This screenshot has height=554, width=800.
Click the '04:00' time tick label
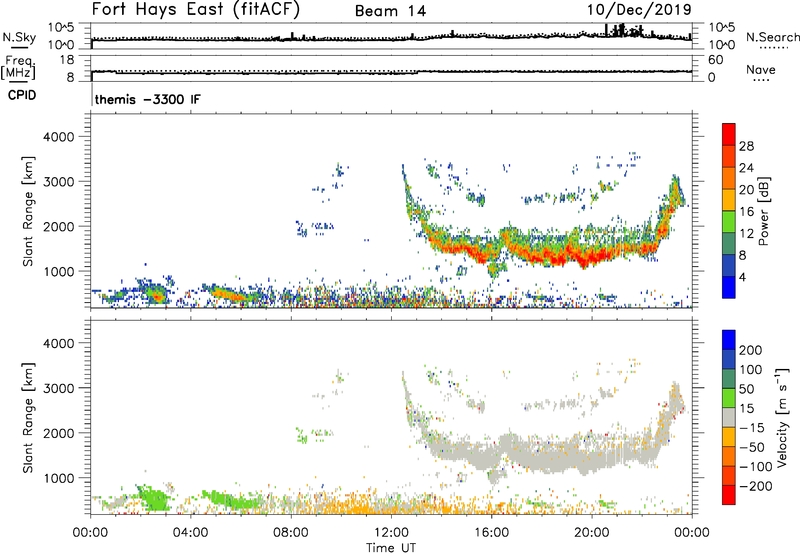click(x=191, y=533)
